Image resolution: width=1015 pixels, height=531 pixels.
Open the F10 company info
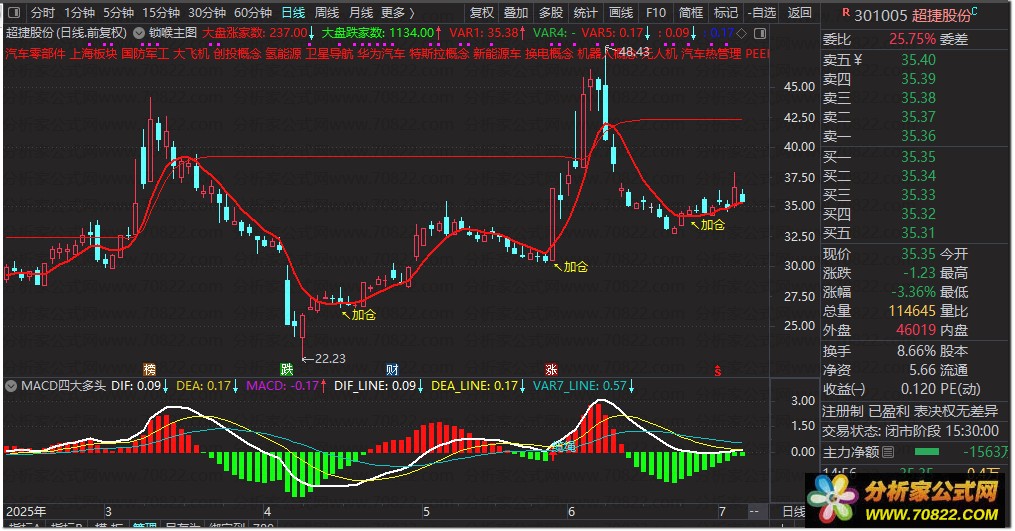pos(655,12)
